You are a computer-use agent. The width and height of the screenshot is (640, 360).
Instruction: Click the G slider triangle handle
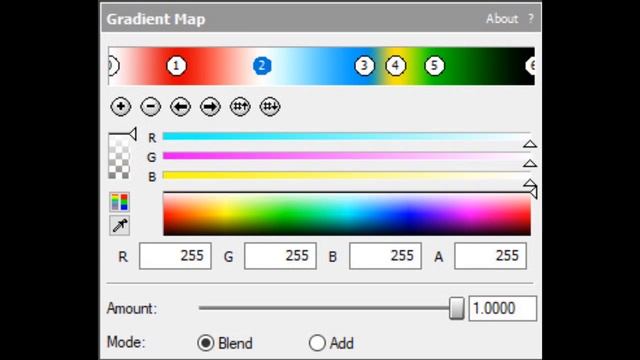530,164
